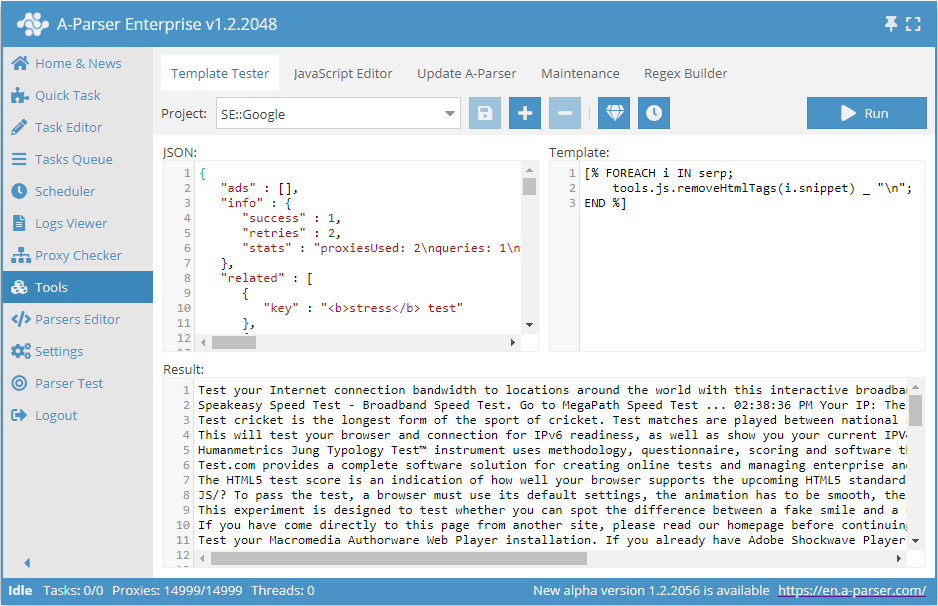Screen dimensions: 938x606
Task: Open the Project dropdown showing SE::Google
Action: 338,114
